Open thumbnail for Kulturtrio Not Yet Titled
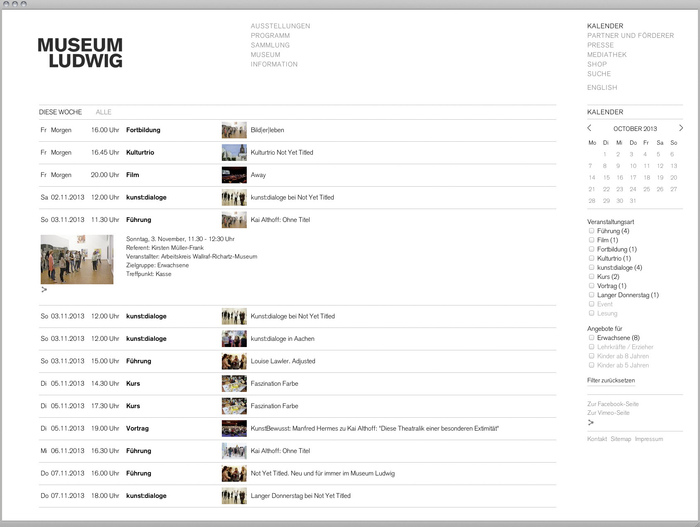 click(x=234, y=152)
